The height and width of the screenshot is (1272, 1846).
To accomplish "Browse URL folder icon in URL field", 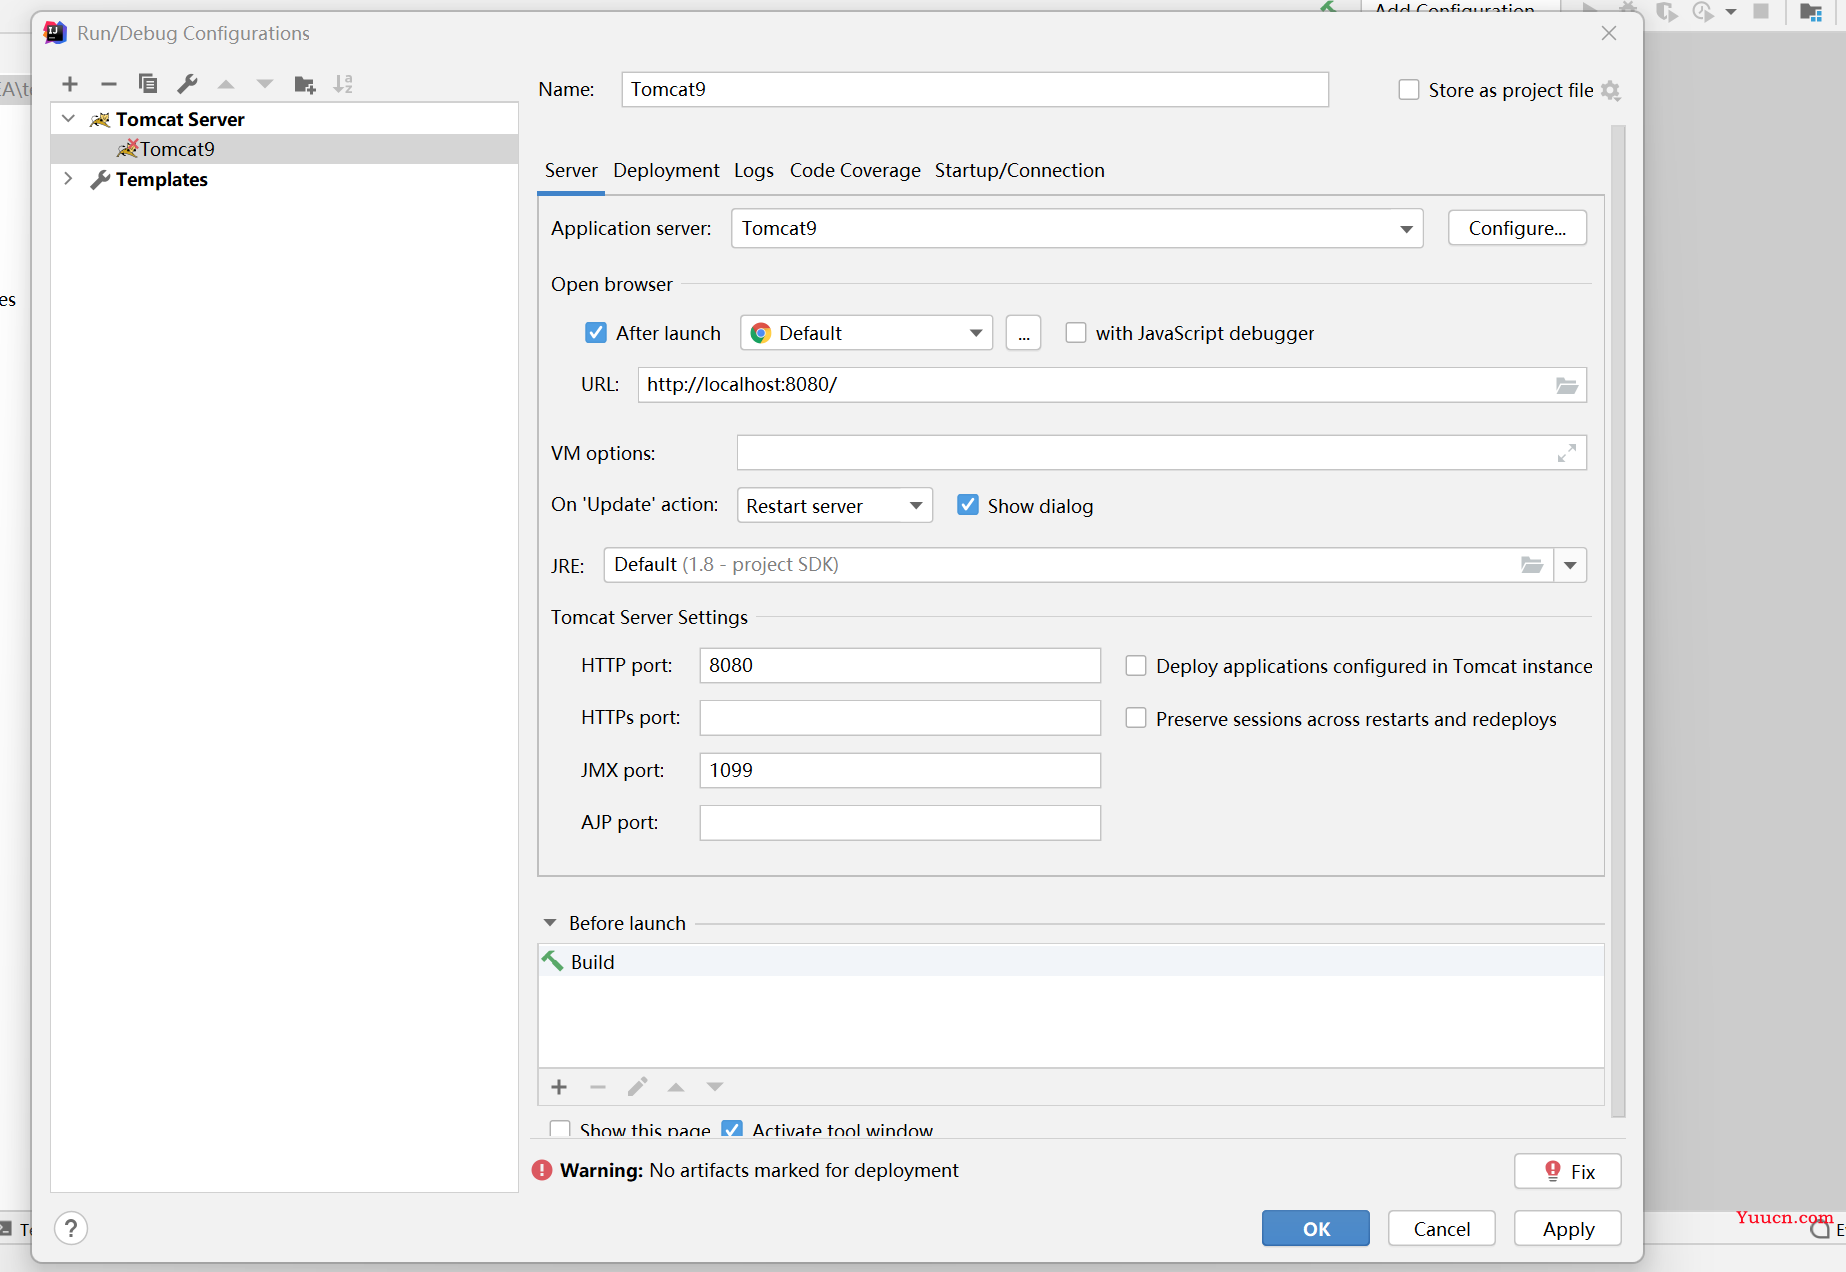I will coord(1566,385).
